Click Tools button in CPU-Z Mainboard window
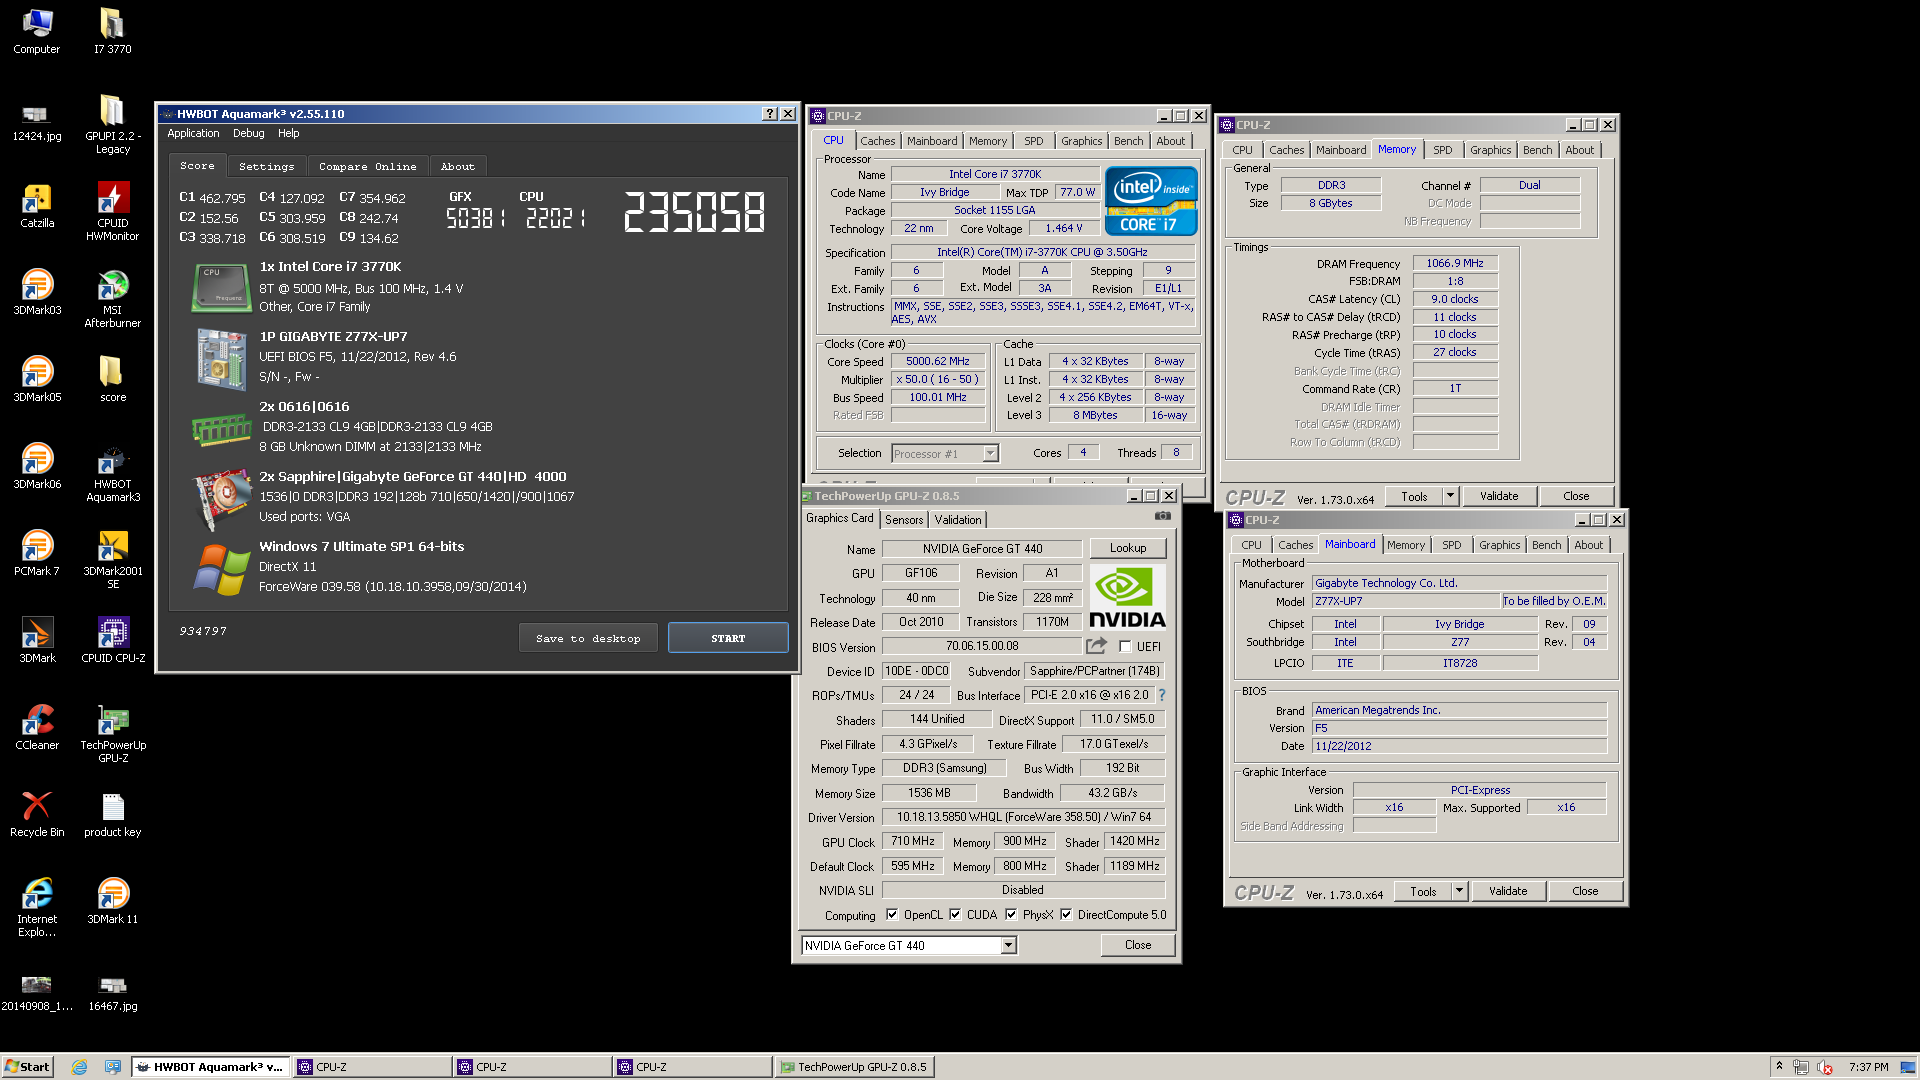Viewport: 1920px width, 1080px height. point(1422,891)
